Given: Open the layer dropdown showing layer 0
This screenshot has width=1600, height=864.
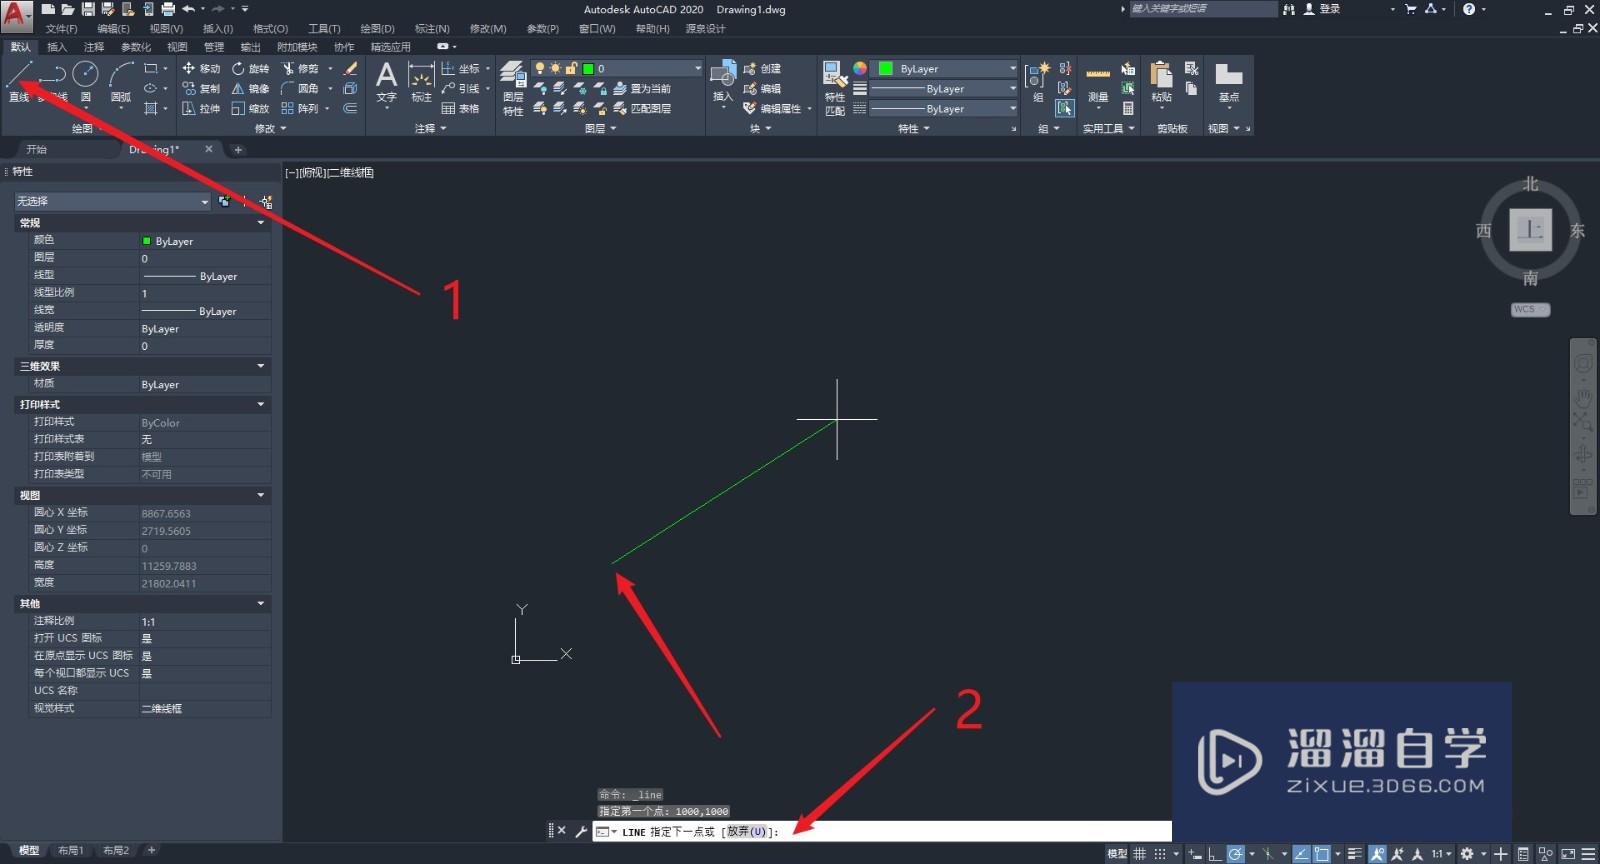Looking at the screenshot, I should [x=618, y=68].
